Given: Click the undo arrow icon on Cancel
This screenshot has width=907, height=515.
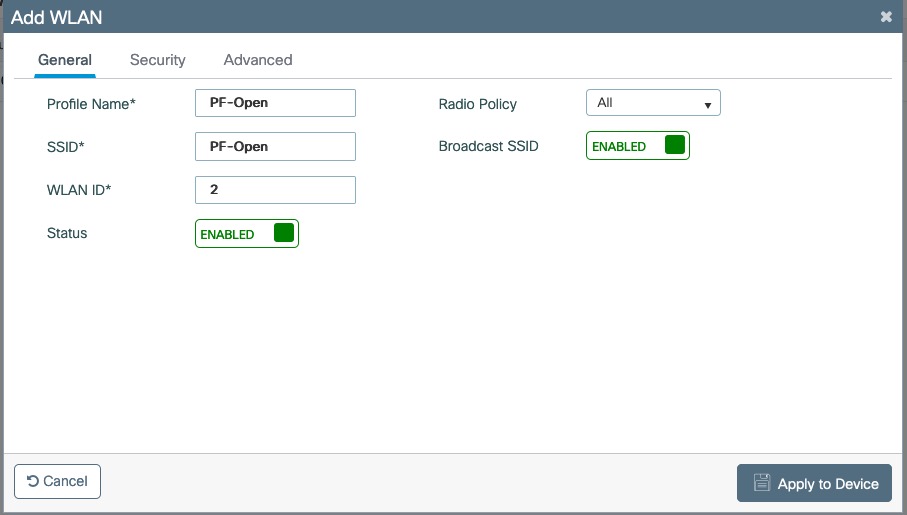Looking at the screenshot, I should [33, 481].
